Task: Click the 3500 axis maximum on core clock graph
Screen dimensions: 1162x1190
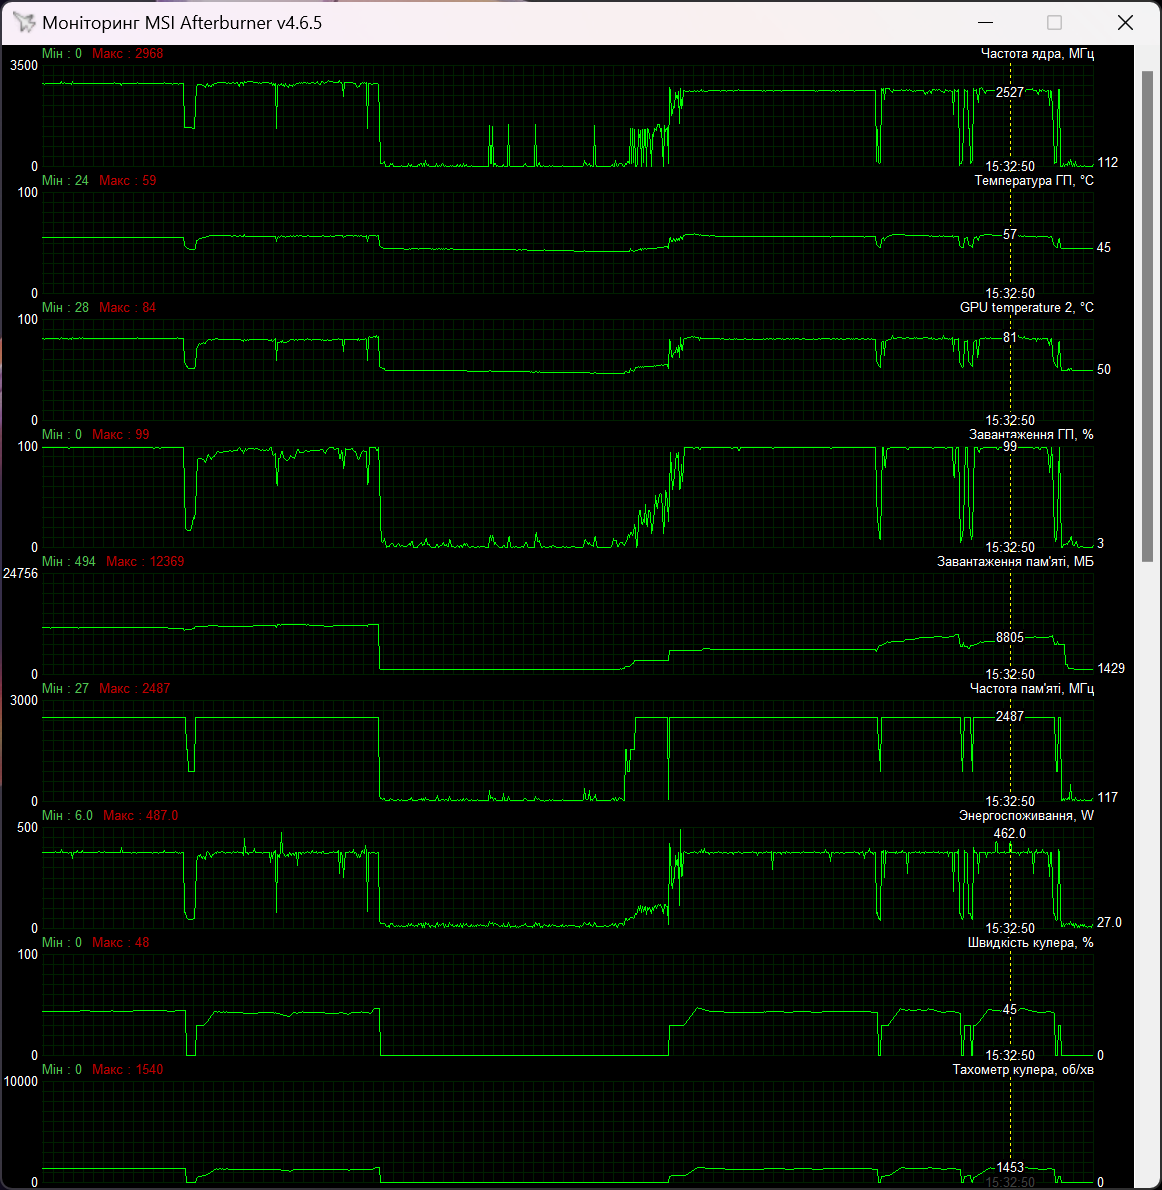Action: (x=24, y=66)
